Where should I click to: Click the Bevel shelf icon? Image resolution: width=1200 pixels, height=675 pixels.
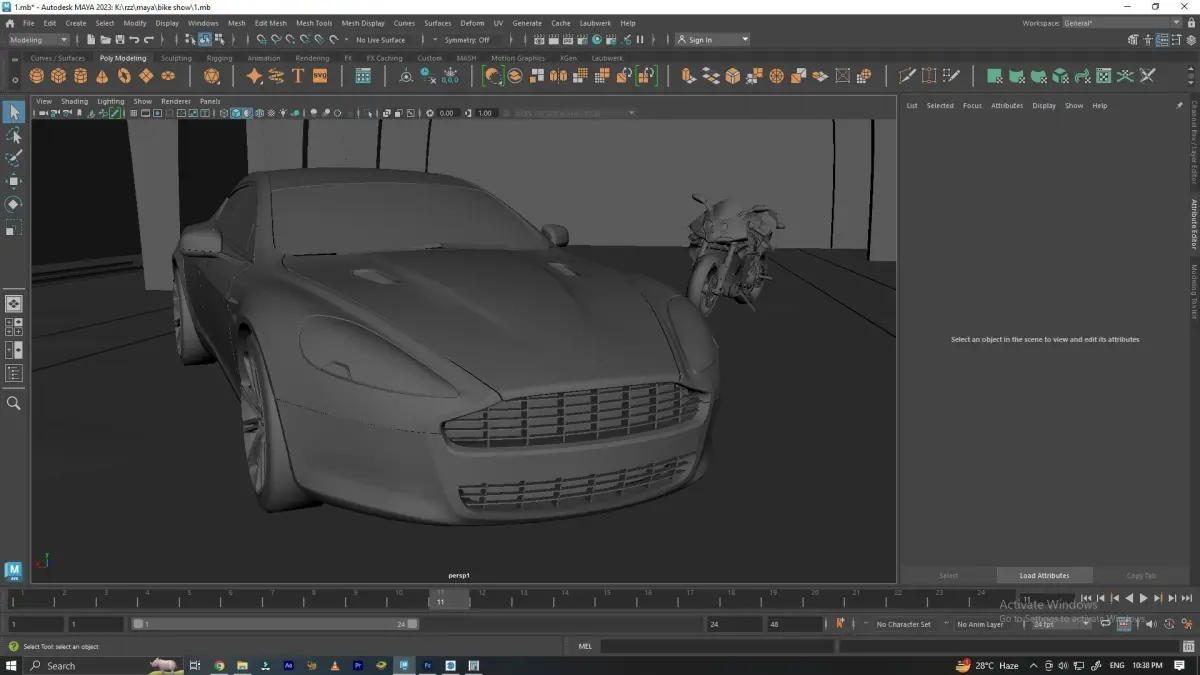point(733,76)
